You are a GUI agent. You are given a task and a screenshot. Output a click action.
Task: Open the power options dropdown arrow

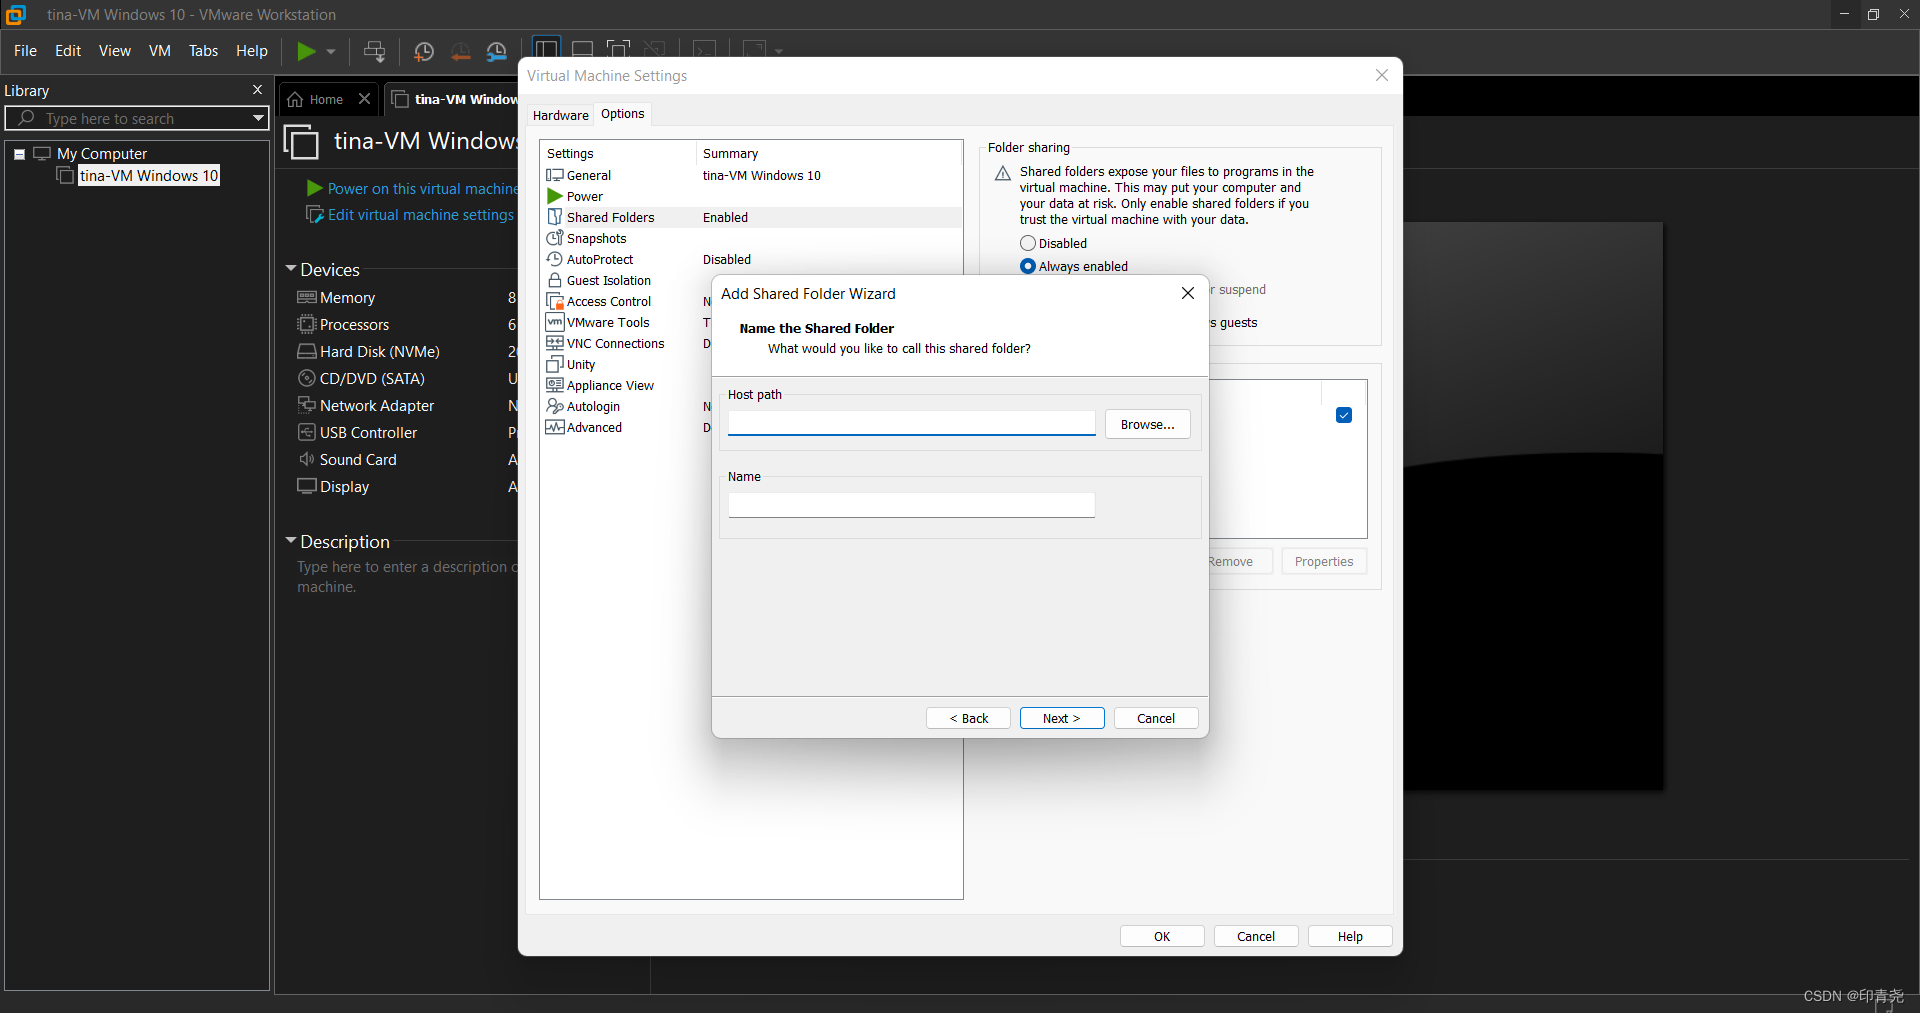(x=331, y=52)
